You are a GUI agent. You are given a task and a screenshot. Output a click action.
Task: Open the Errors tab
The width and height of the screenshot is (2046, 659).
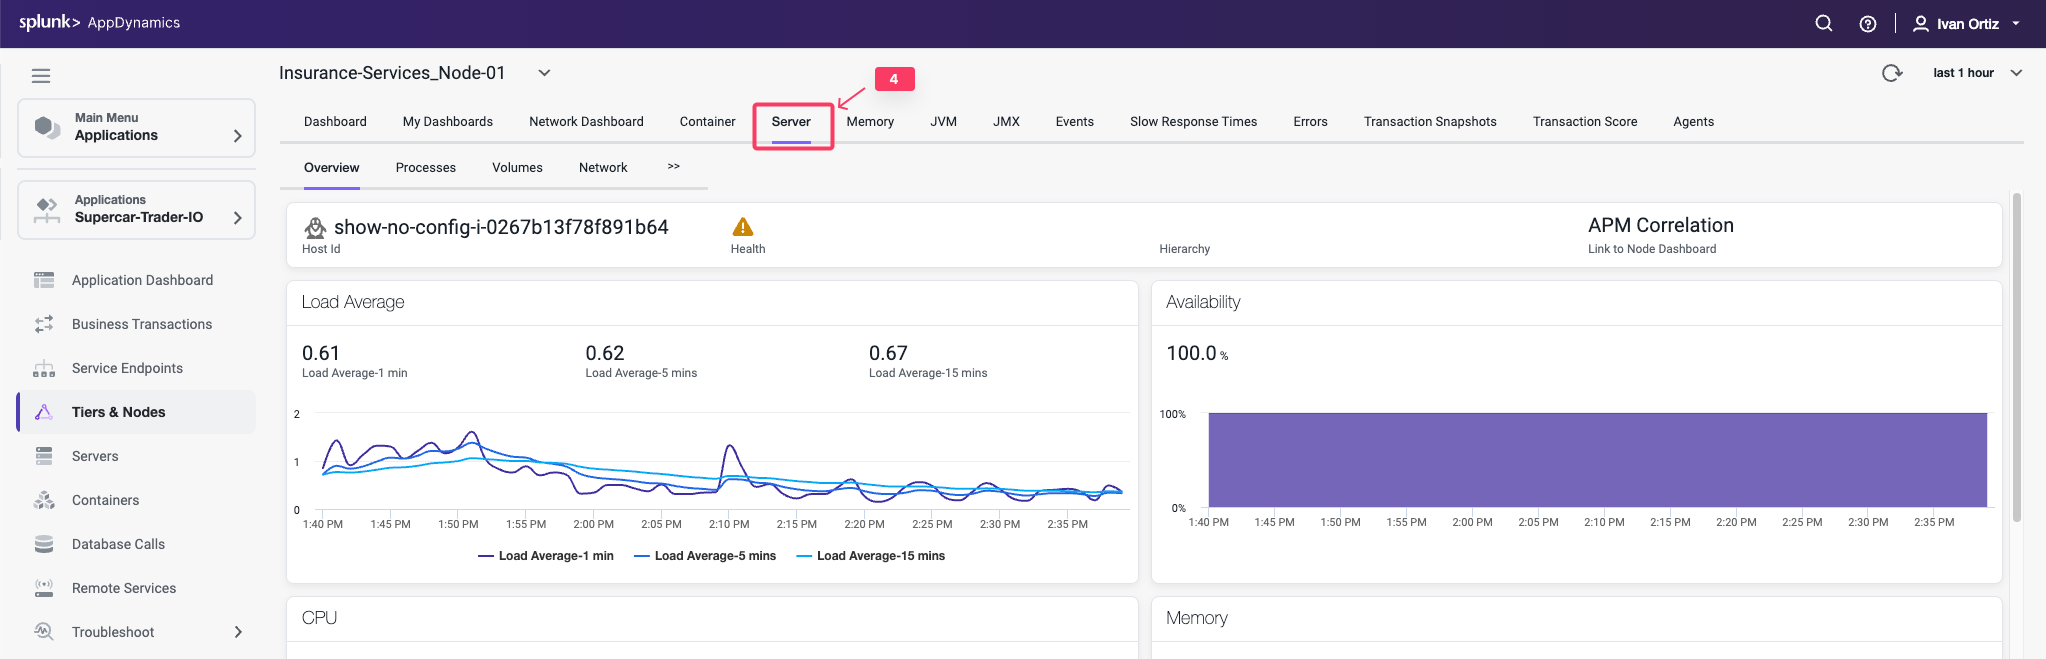click(1310, 122)
